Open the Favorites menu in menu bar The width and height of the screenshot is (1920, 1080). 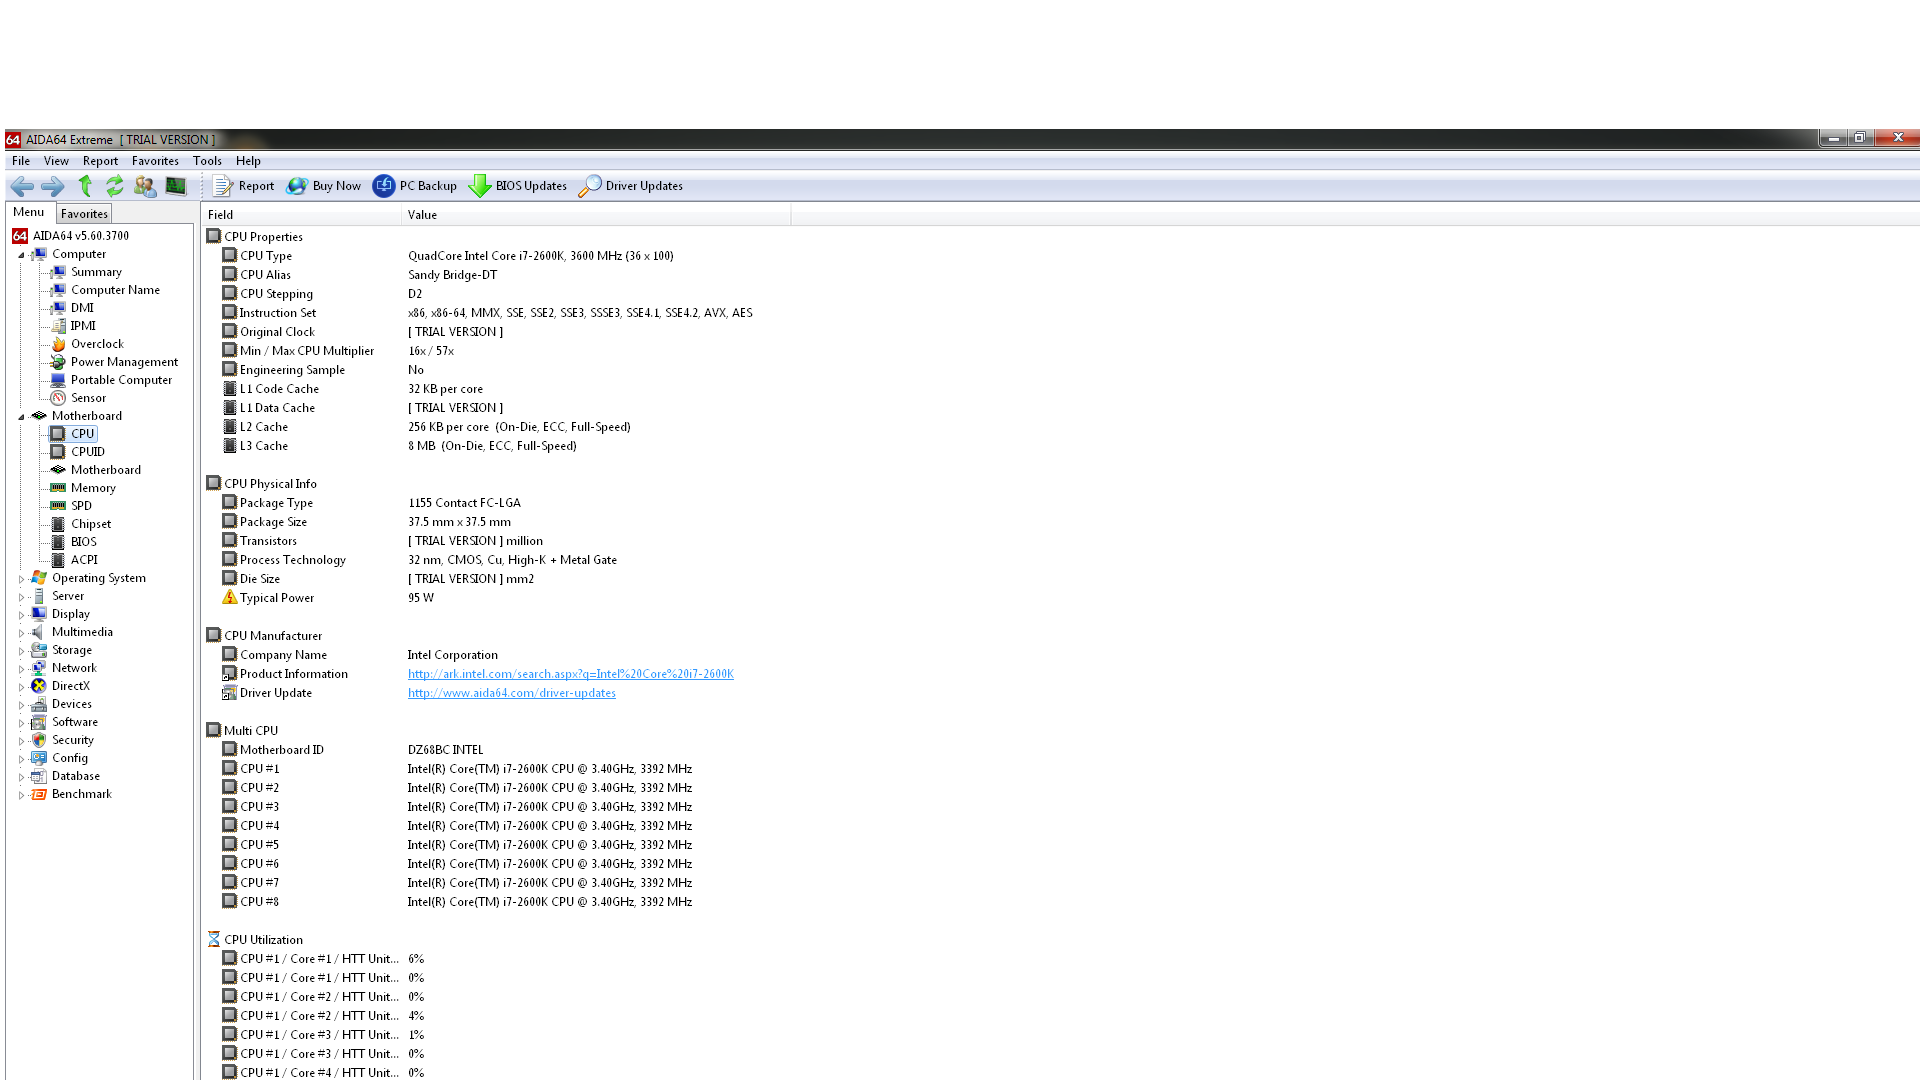tap(155, 161)
